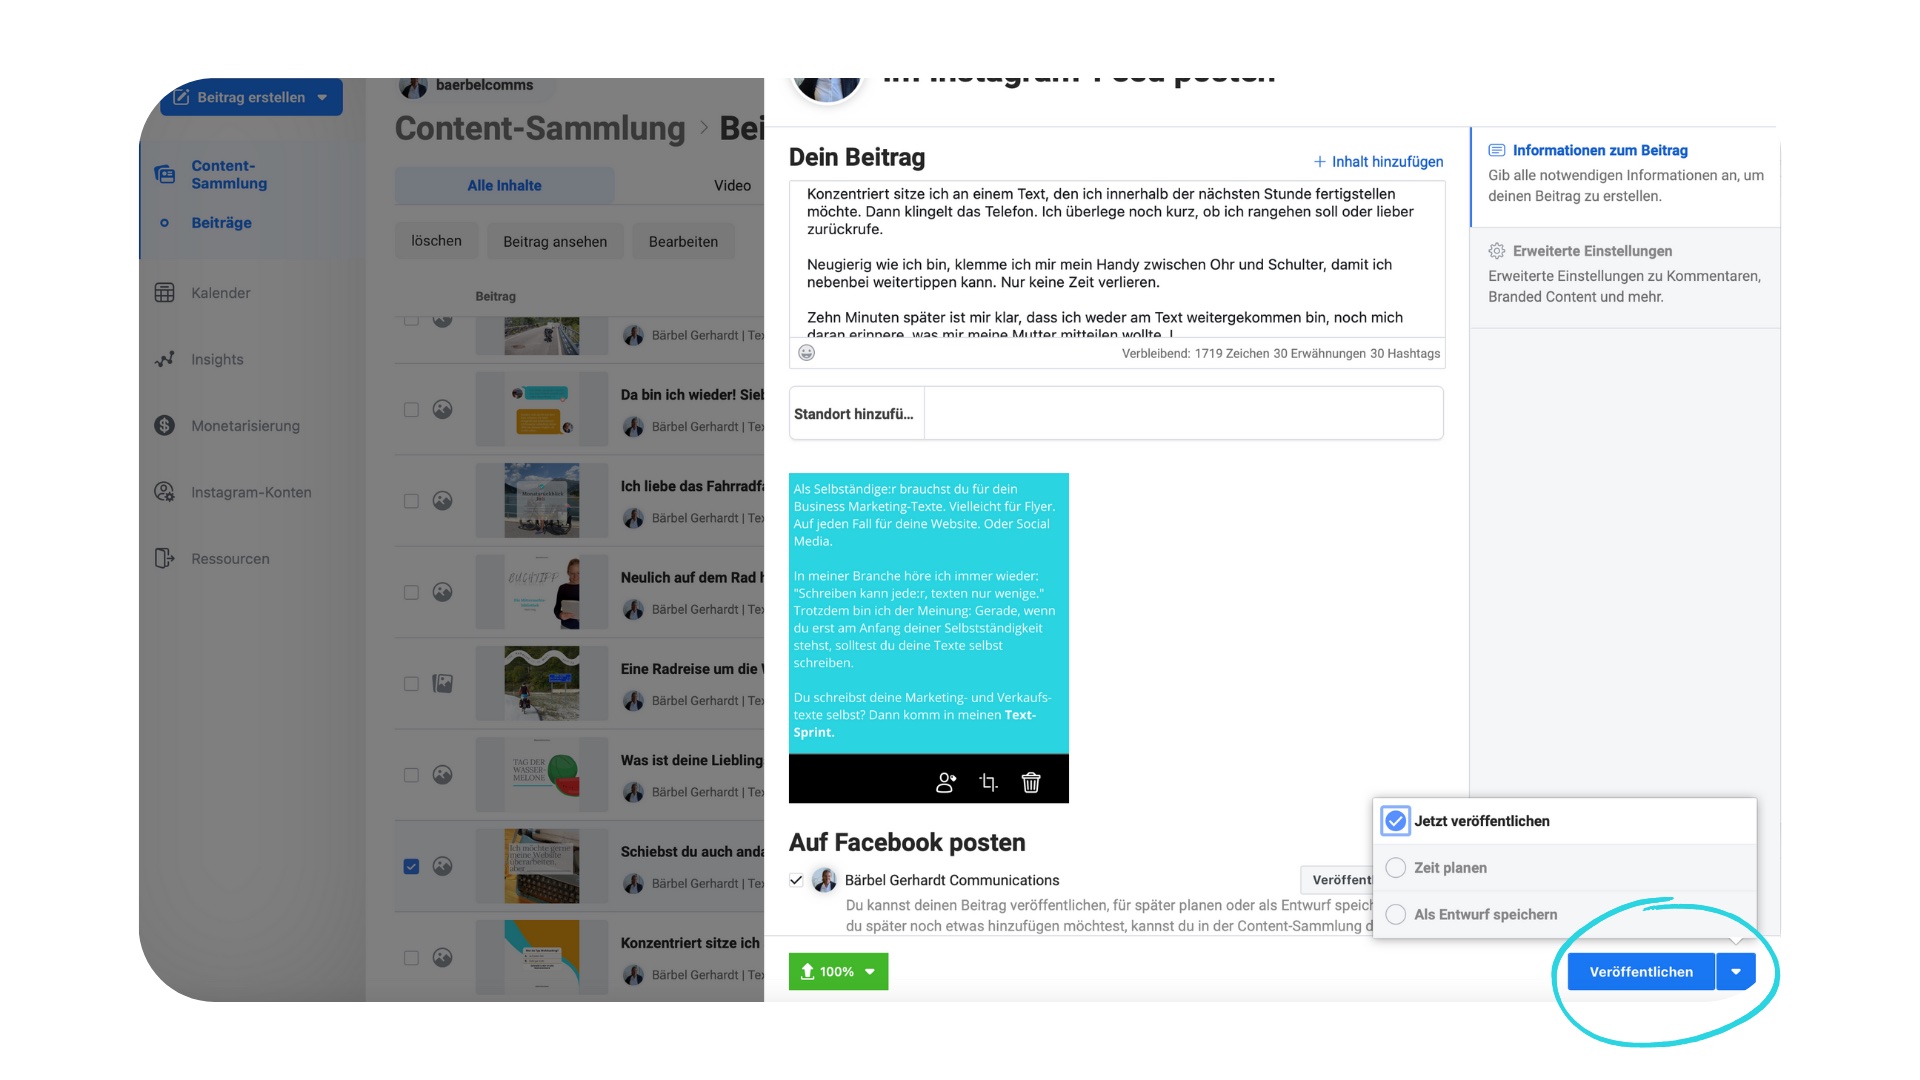Click the Standort hinzufü input field
The height and width of the screenshot is (1080, 1920).
tap(1116, 413)
